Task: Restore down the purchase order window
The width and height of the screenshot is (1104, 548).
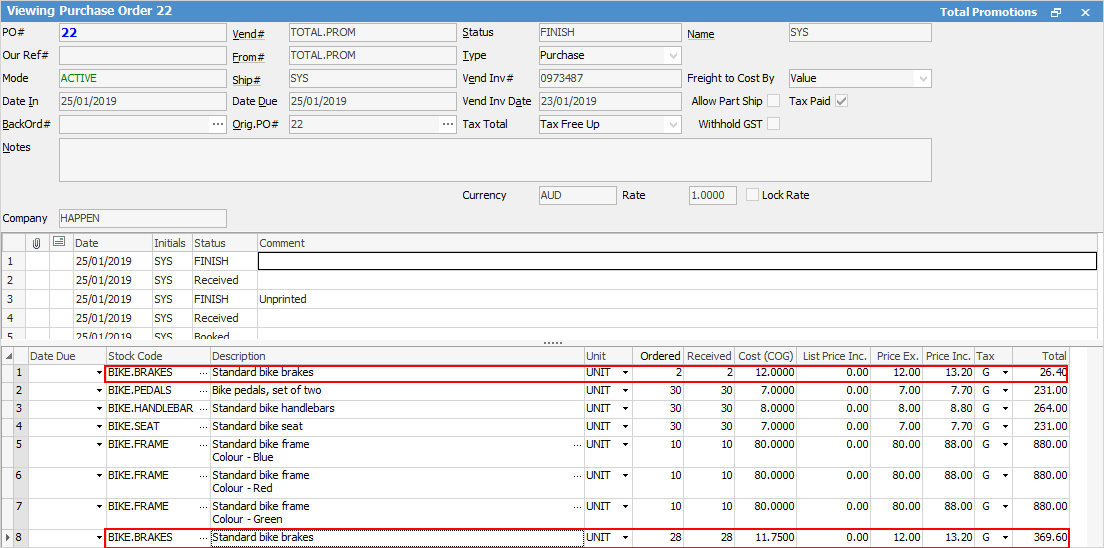Action: click(x=1056, y=12)
